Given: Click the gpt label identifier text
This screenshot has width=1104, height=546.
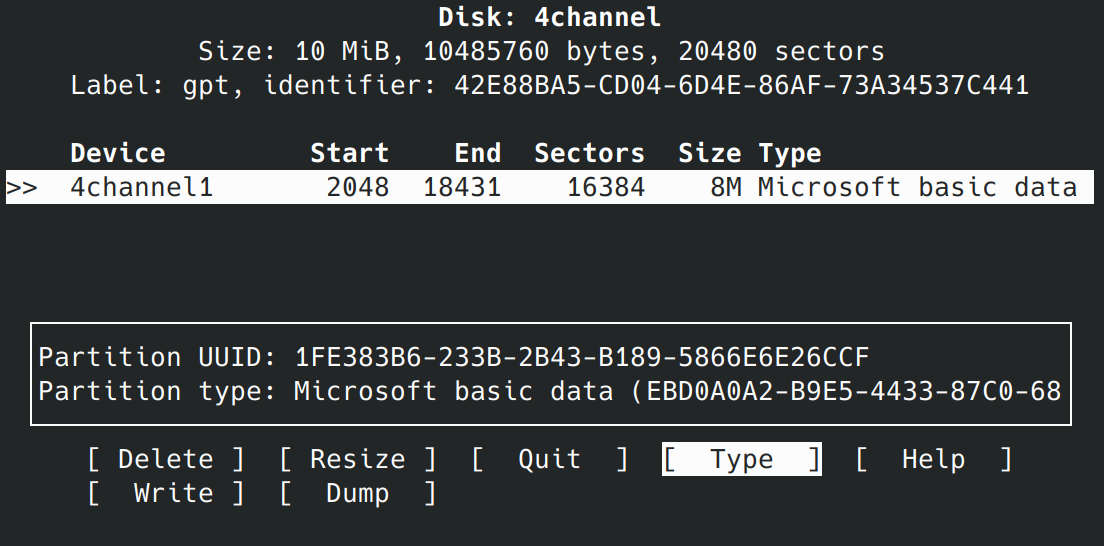Looking at the screenshot, I should pyautogui.click(x=549, y=85).
